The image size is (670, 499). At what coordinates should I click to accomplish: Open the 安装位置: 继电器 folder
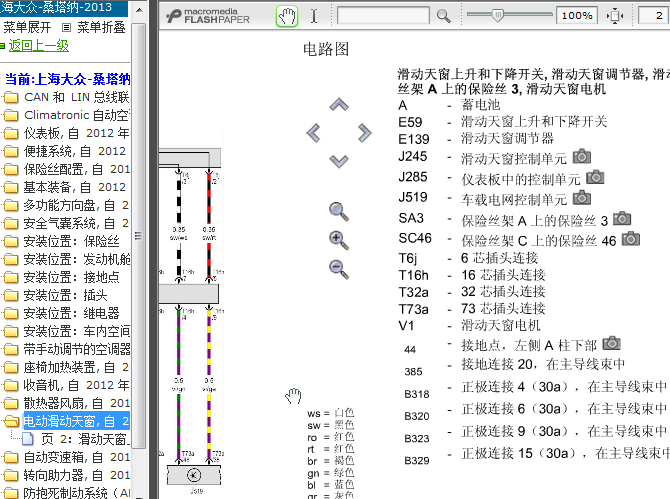click(x=61, y=313)
